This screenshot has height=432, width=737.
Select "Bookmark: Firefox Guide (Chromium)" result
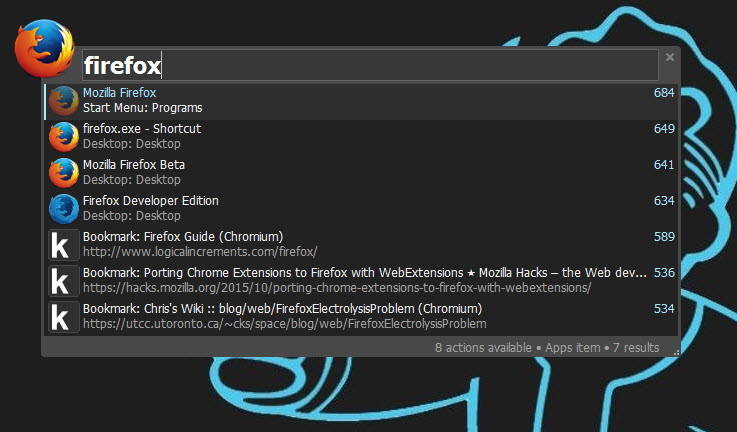(x=183, y=237)
